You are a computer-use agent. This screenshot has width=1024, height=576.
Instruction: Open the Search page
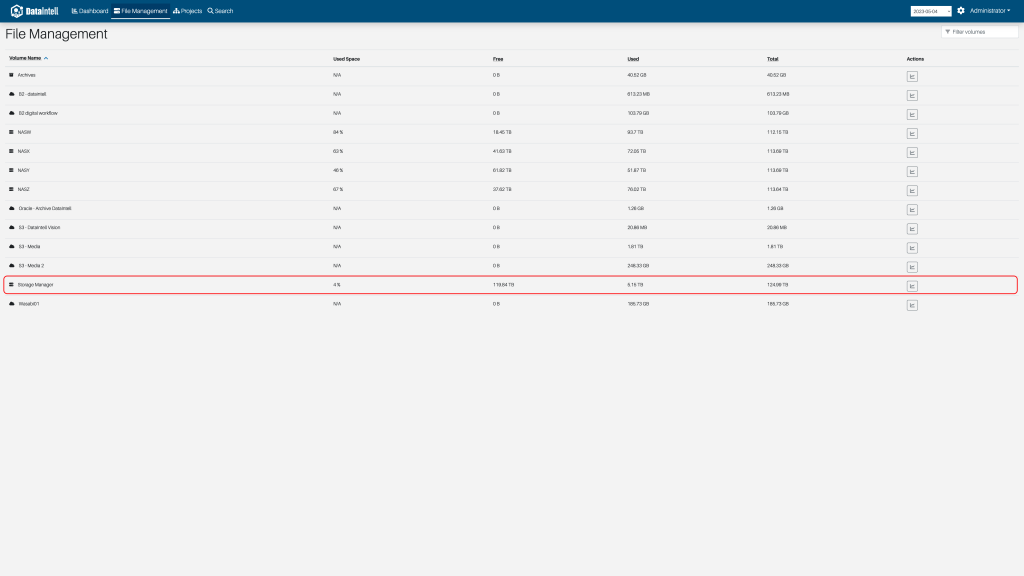click(x=220, y=11)
